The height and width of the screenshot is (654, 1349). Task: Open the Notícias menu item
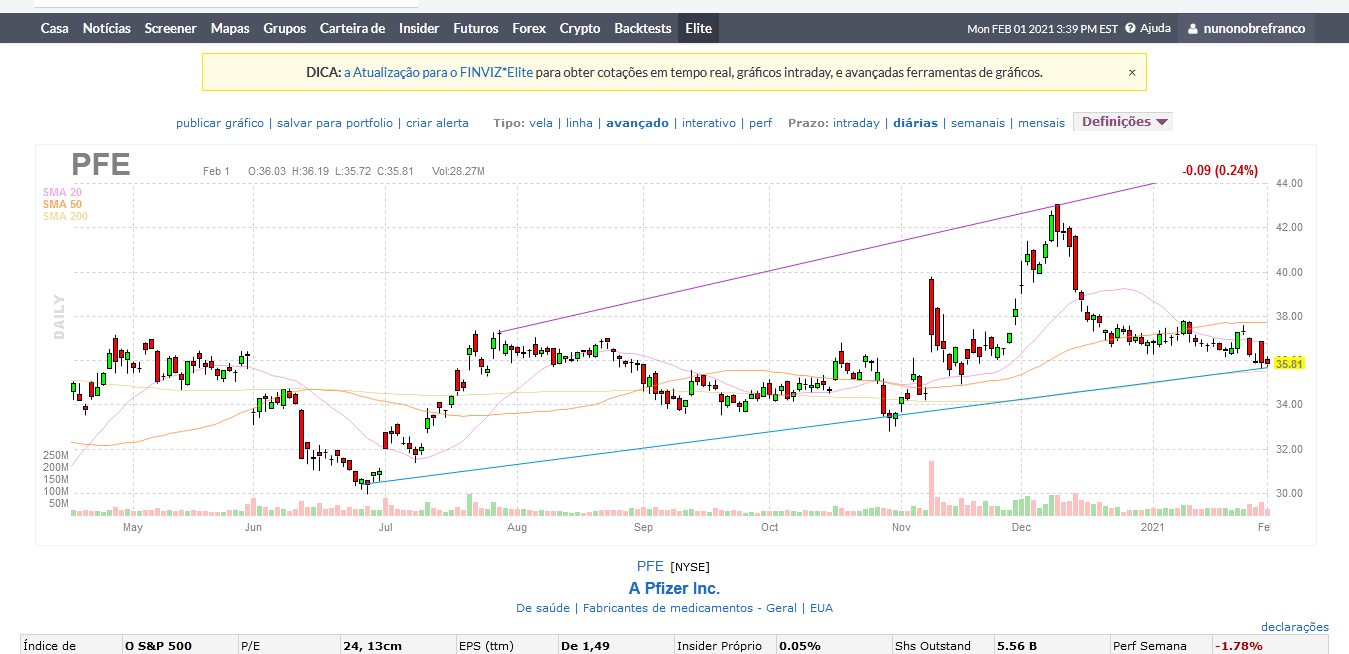point(107,28)
